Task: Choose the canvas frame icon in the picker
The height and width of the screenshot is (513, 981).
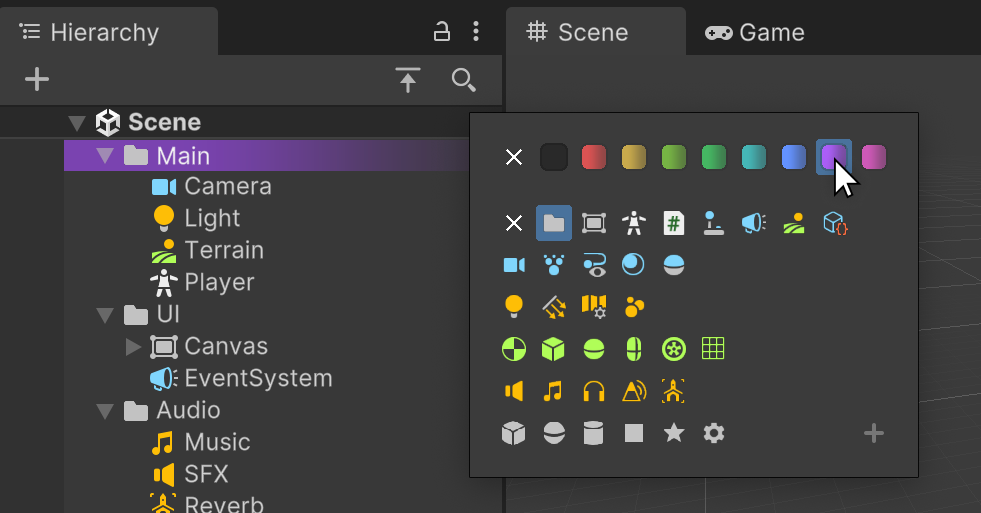Action: 594,223
